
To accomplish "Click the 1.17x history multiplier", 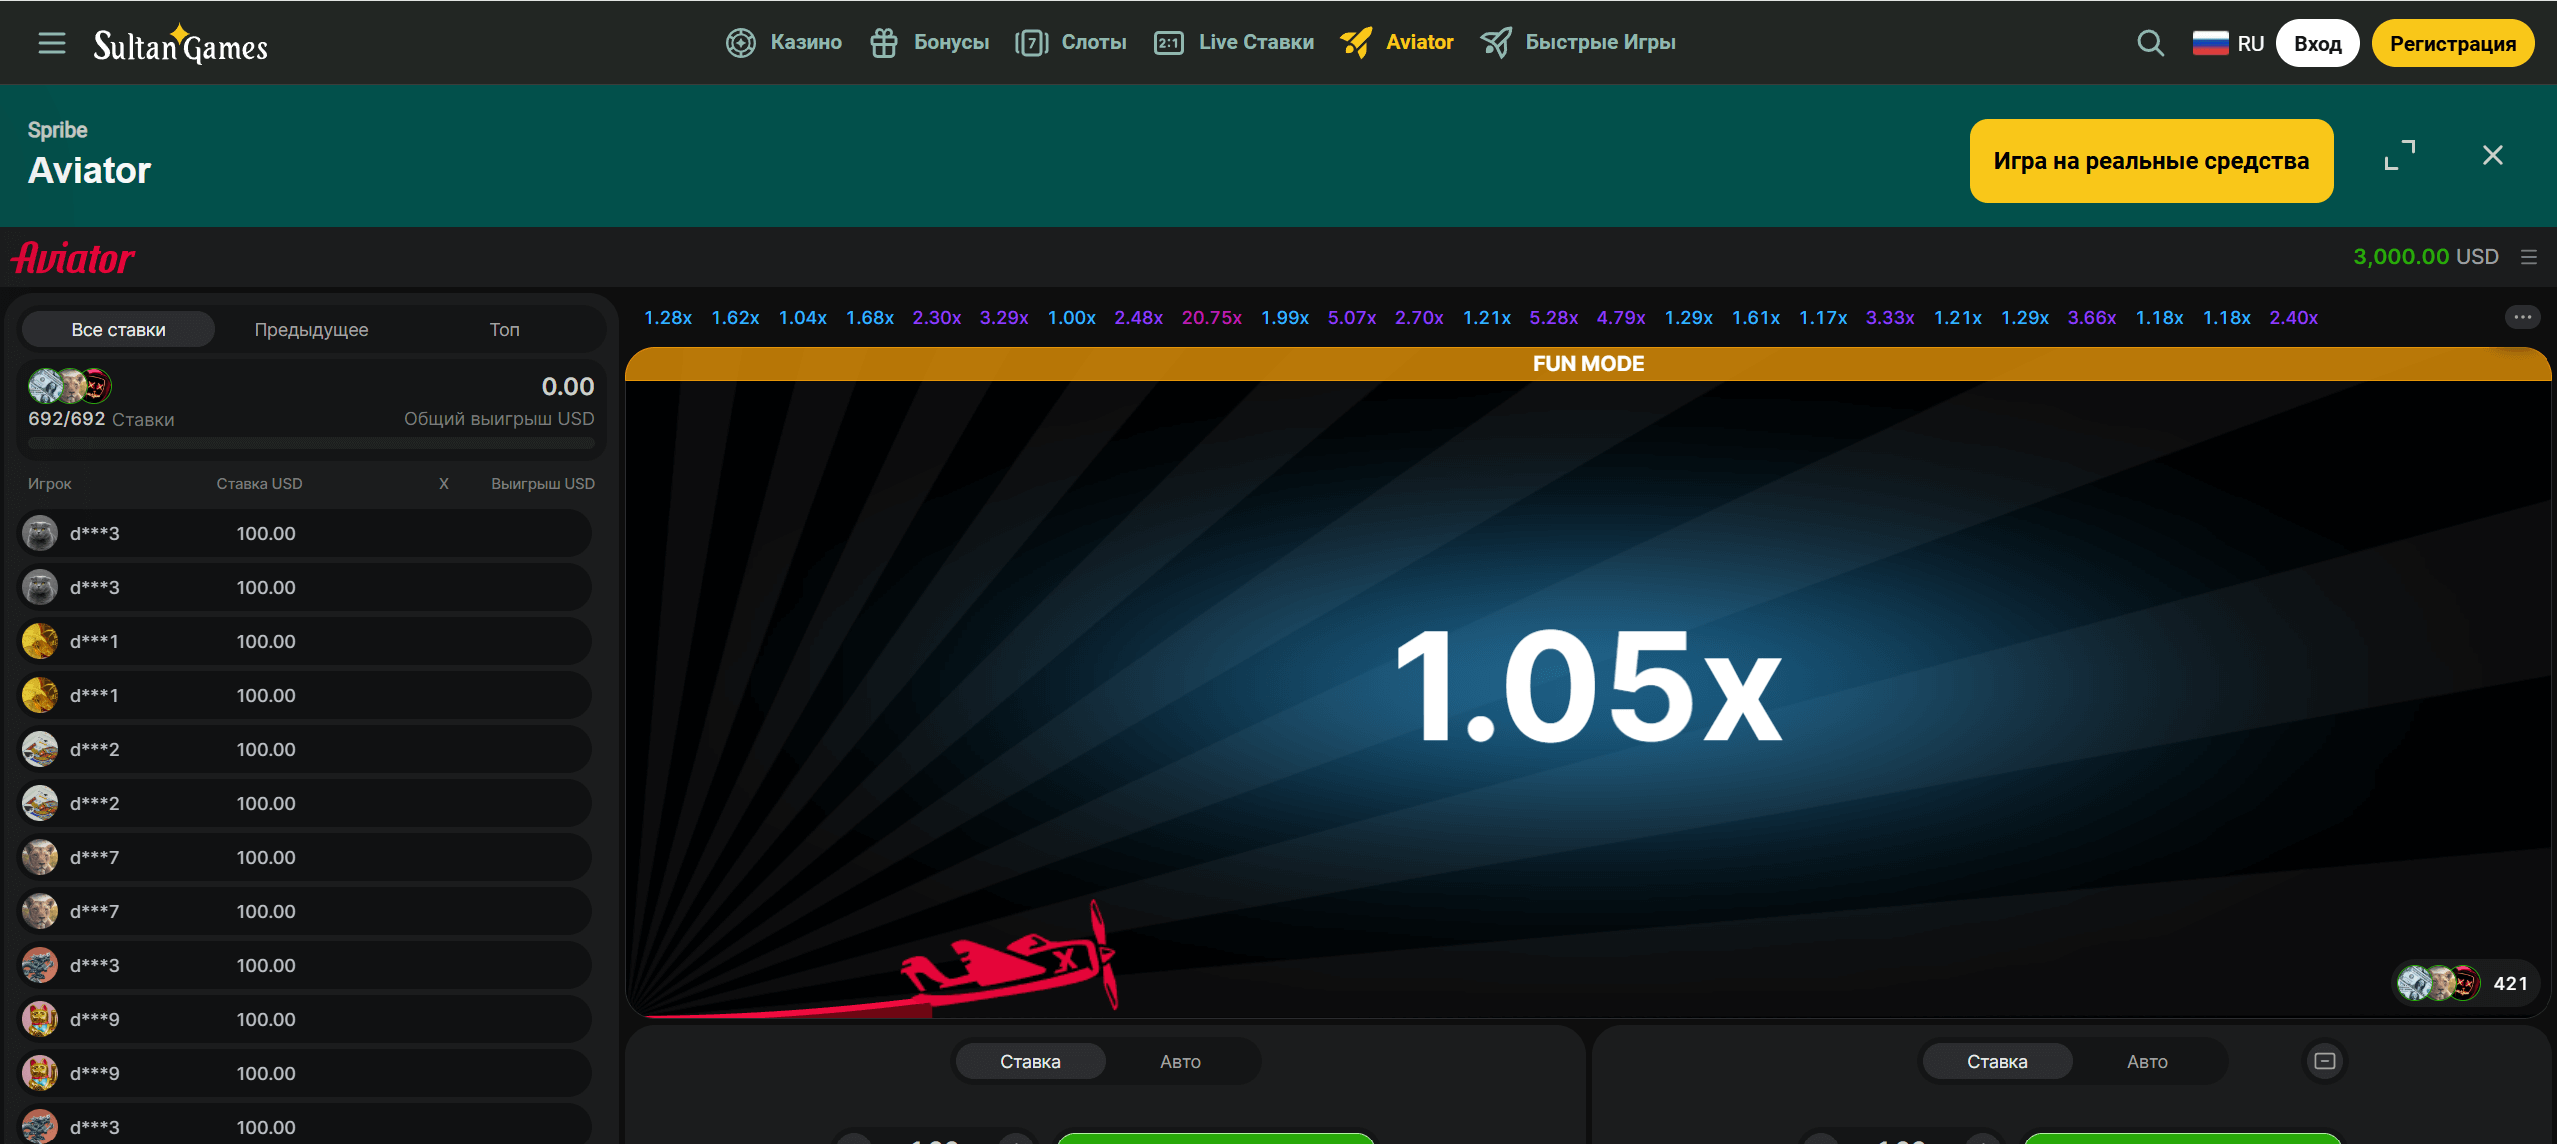I will (x=1823, y=318).
